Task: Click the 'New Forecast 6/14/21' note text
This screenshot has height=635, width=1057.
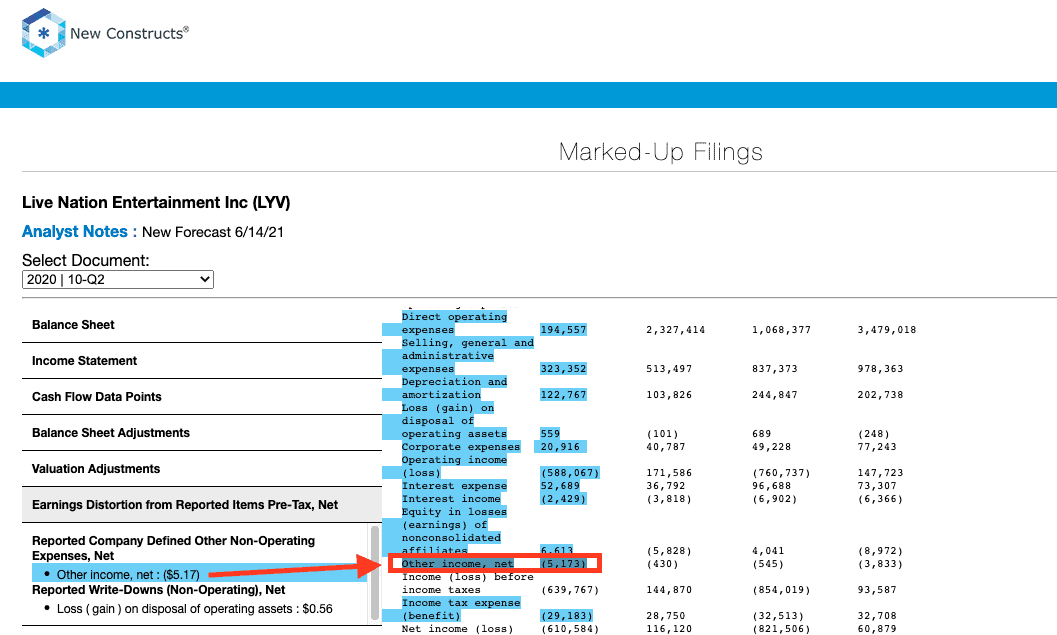Action: [213, 232]
